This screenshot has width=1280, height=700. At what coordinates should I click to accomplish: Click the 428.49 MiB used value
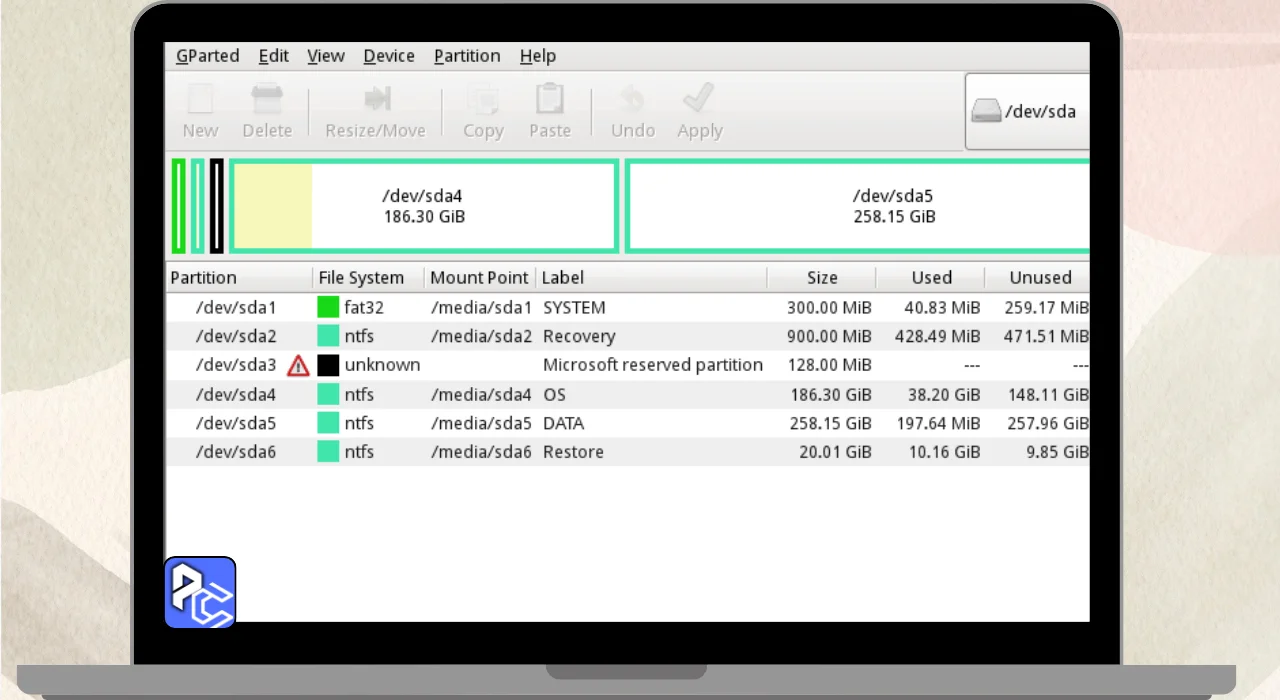(x=938, y=336)
